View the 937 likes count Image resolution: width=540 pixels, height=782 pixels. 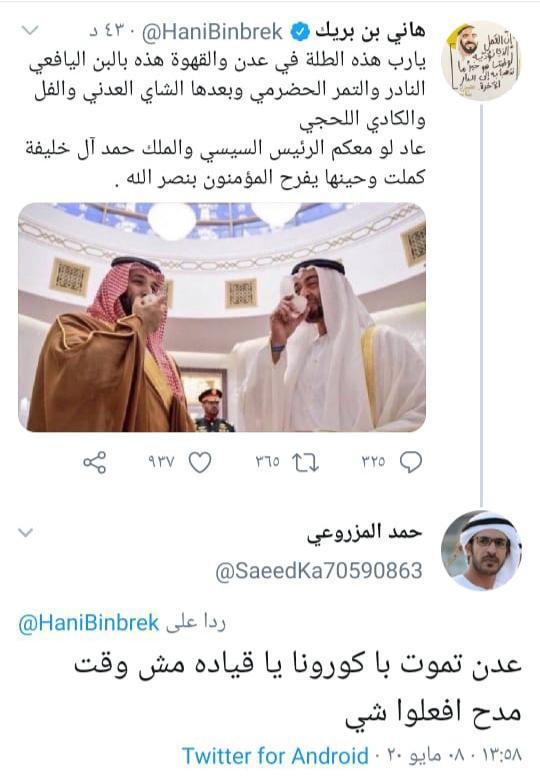[x=161, y=462]
